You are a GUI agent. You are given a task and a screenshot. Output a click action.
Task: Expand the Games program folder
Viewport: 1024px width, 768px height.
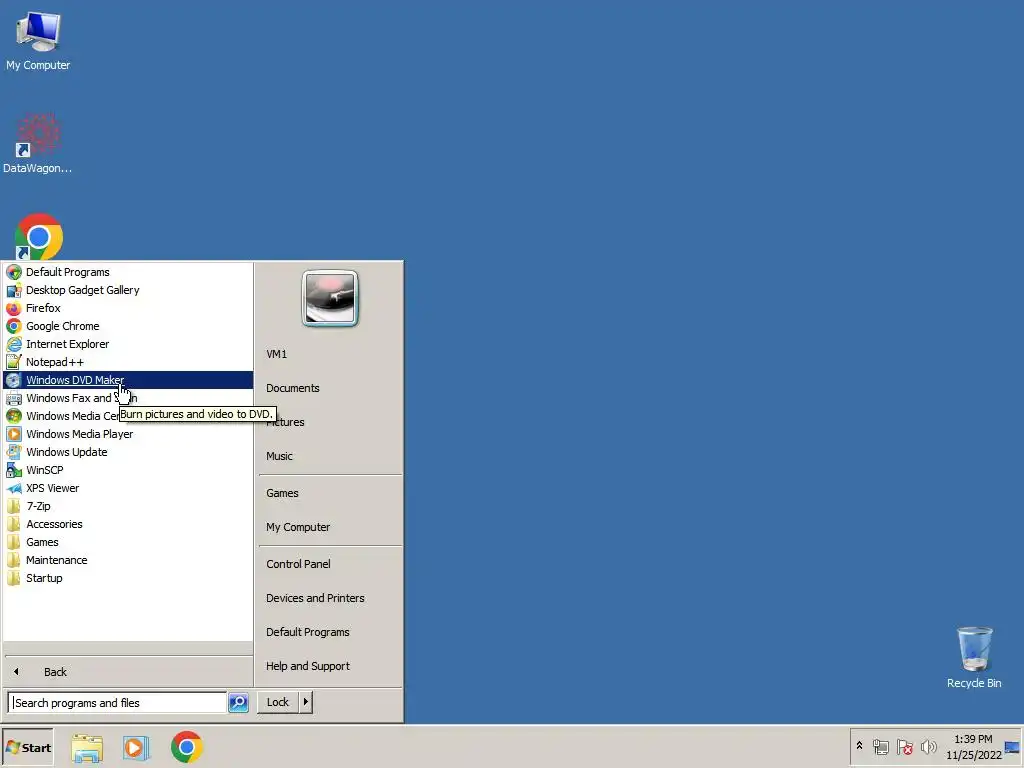(128, 542)
